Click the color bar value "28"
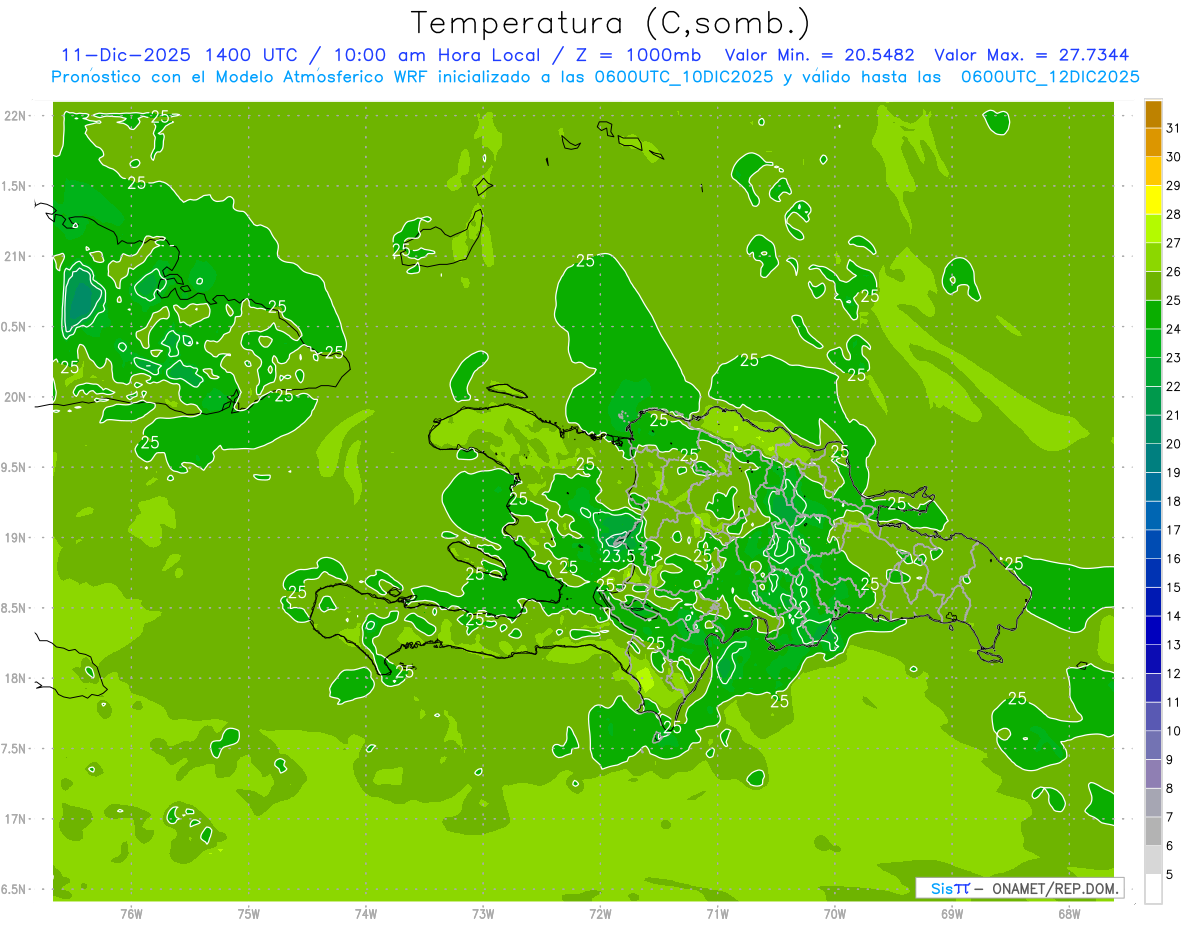The image size is (1200, 927). [x=1174, y=214]
